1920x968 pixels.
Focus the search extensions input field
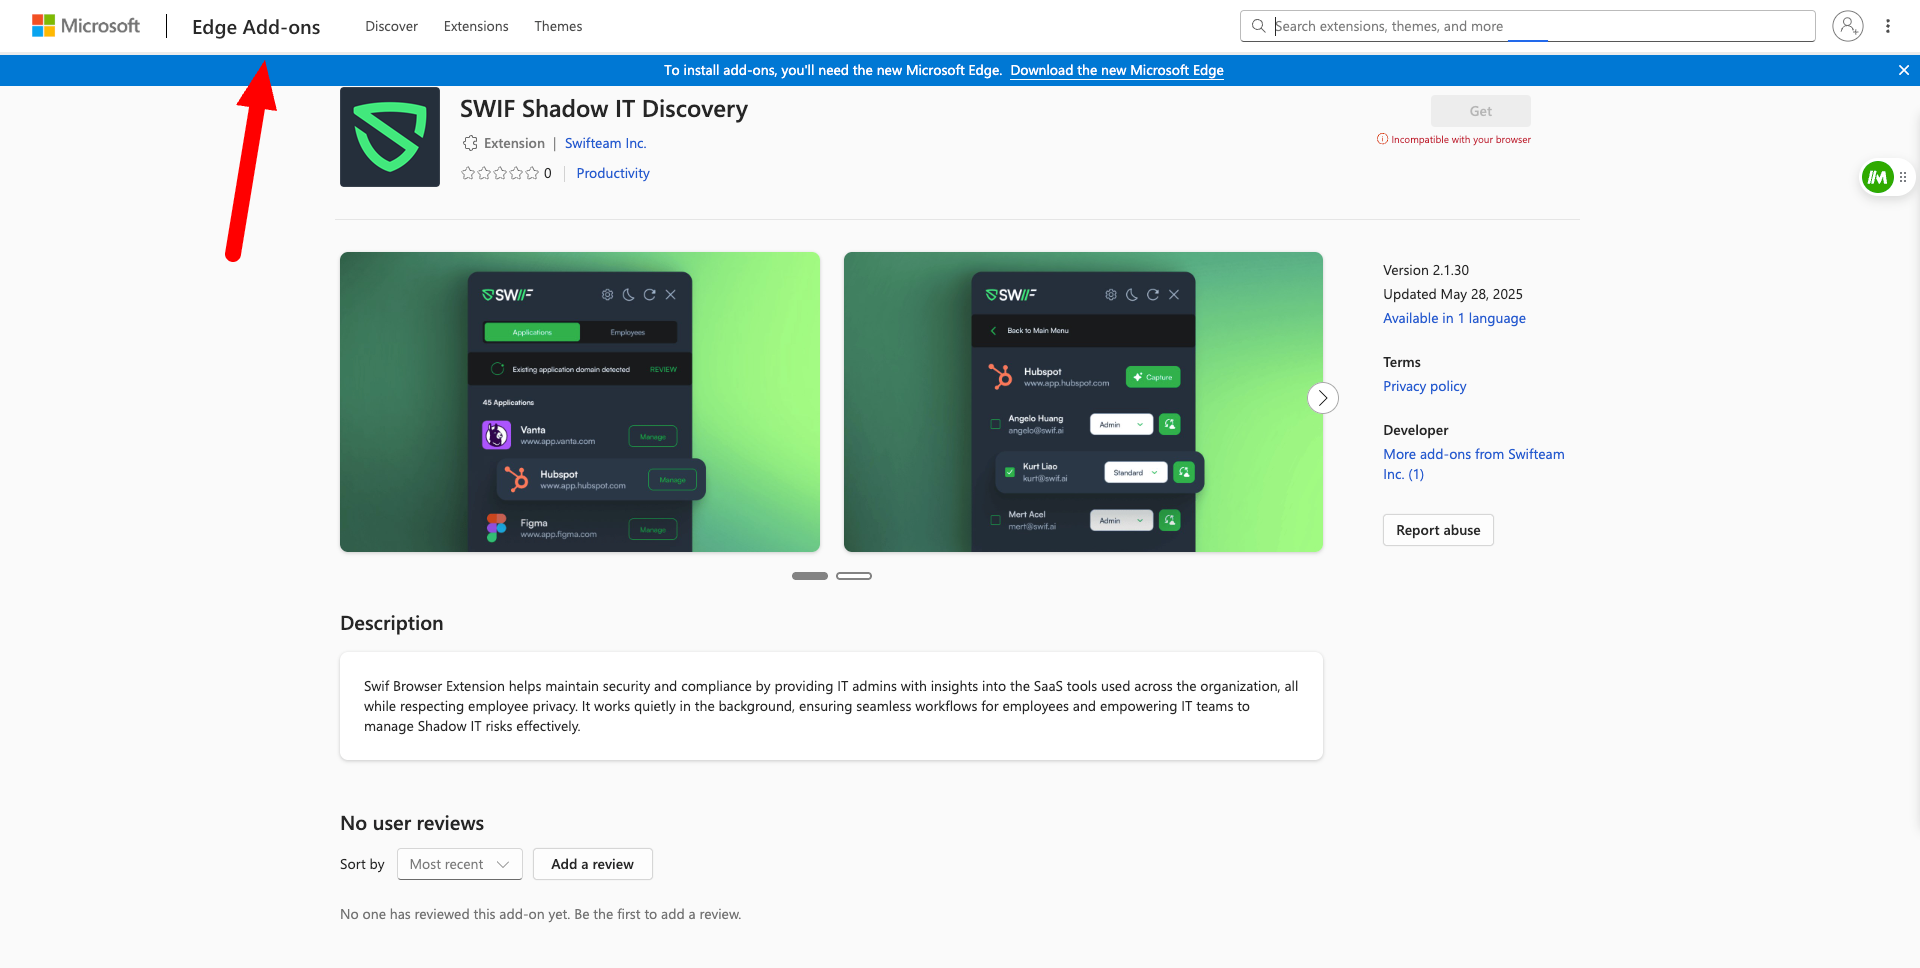coord(1540,26)
